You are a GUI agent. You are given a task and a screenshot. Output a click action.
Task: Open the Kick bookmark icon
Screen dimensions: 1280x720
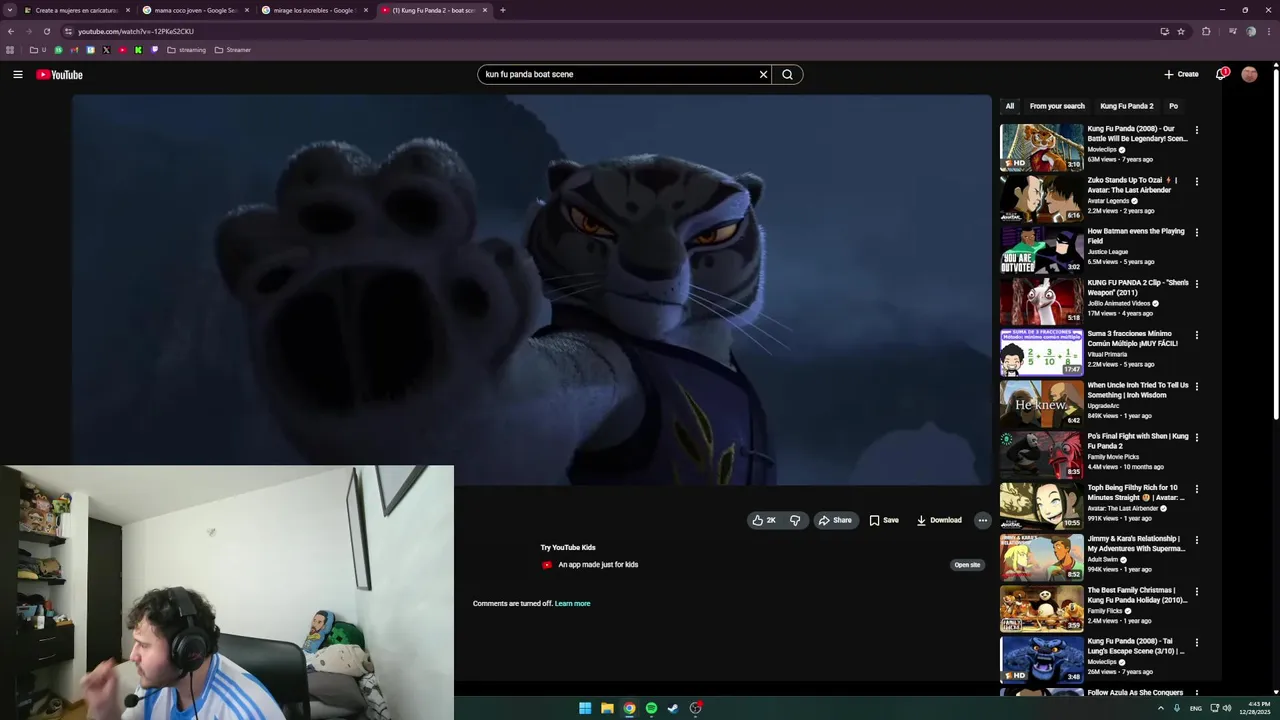pos(138,50)
